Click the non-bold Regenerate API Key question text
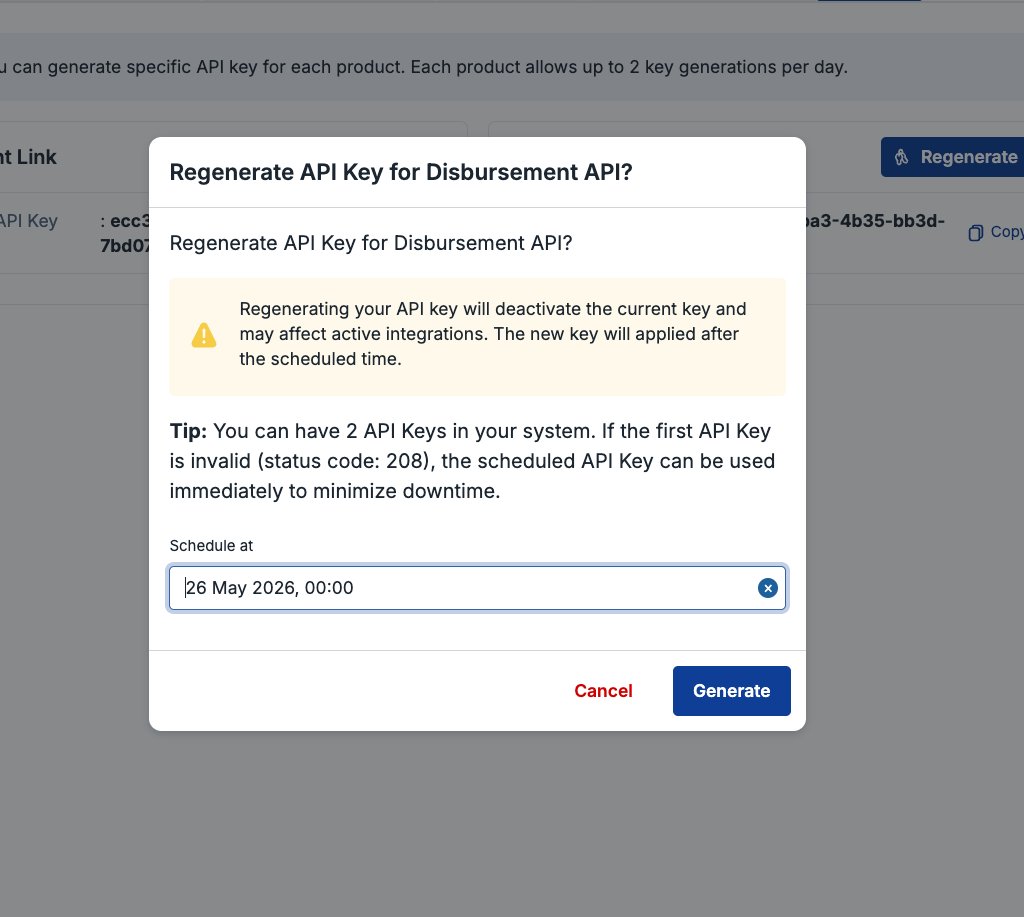1024x917 pixels. [371, 243]
